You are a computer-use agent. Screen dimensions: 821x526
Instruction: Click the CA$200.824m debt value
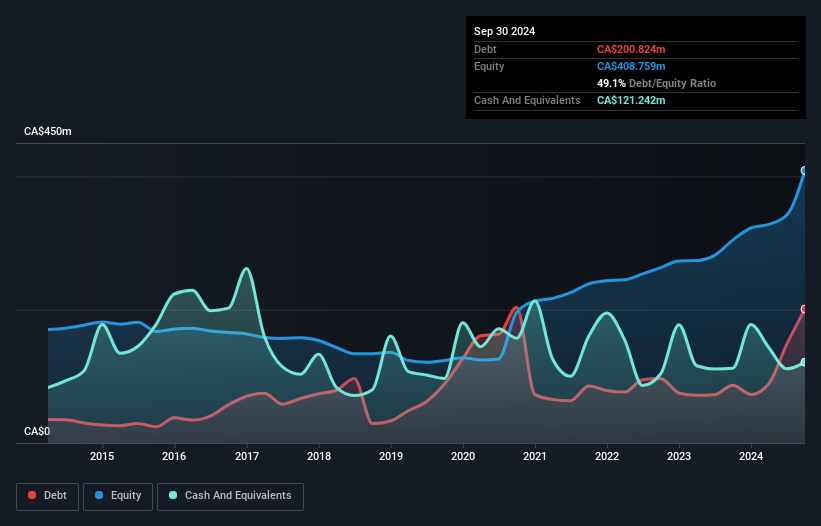631,49
